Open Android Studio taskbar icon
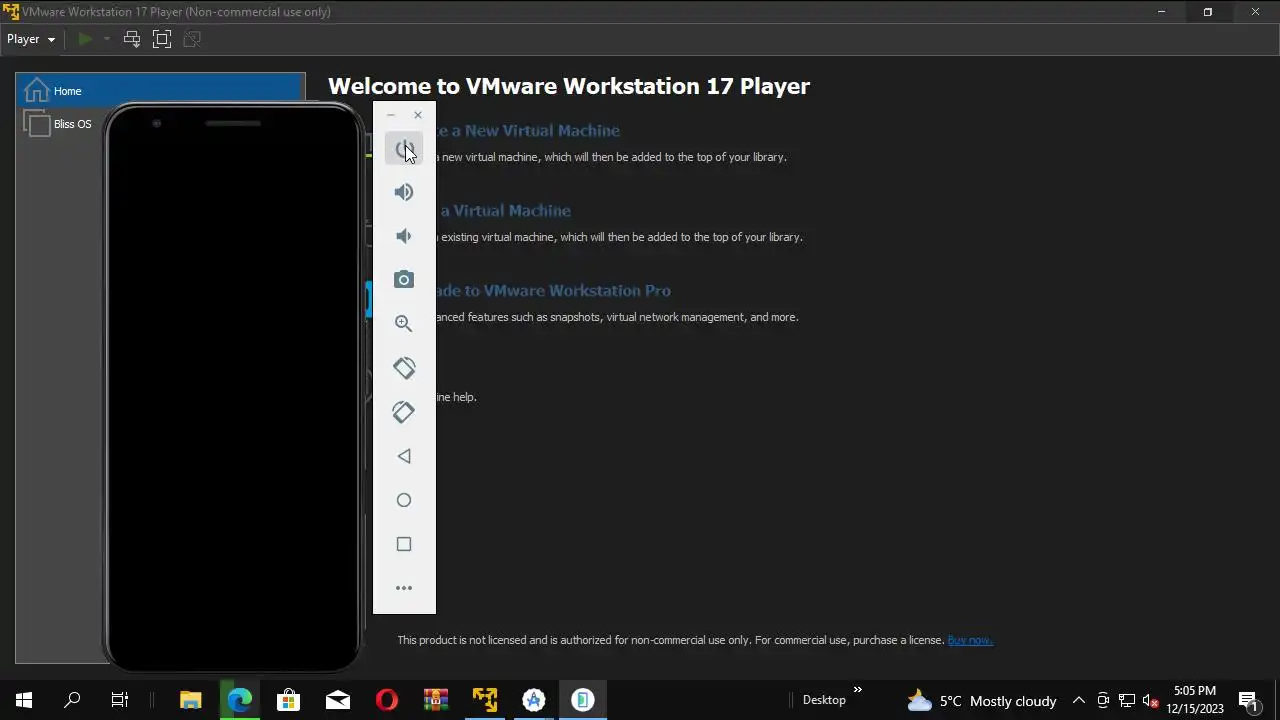Screen dimensions: 1280x720 click(534, 700)
